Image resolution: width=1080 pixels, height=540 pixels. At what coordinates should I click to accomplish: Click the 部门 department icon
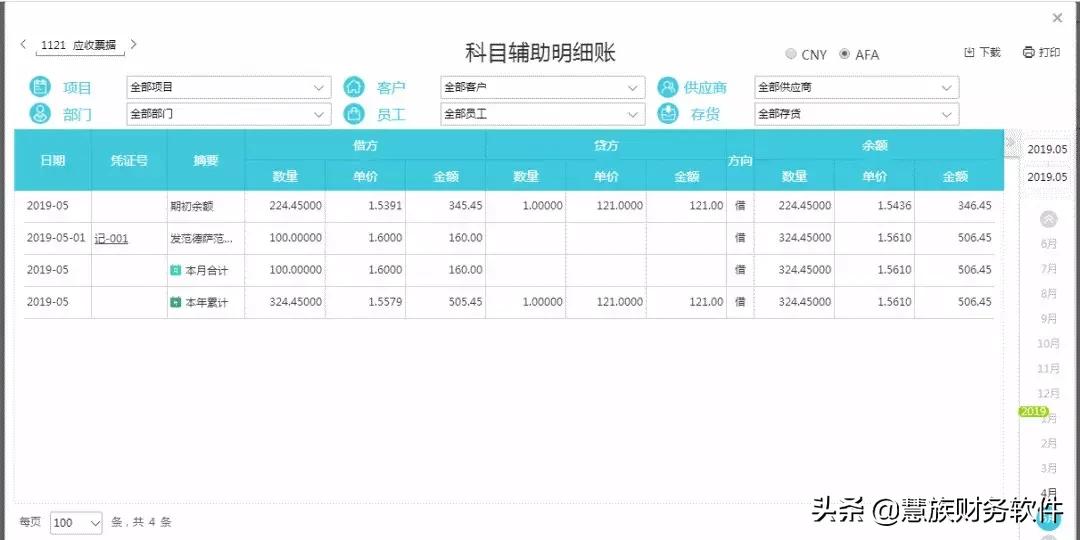point(41,114)
